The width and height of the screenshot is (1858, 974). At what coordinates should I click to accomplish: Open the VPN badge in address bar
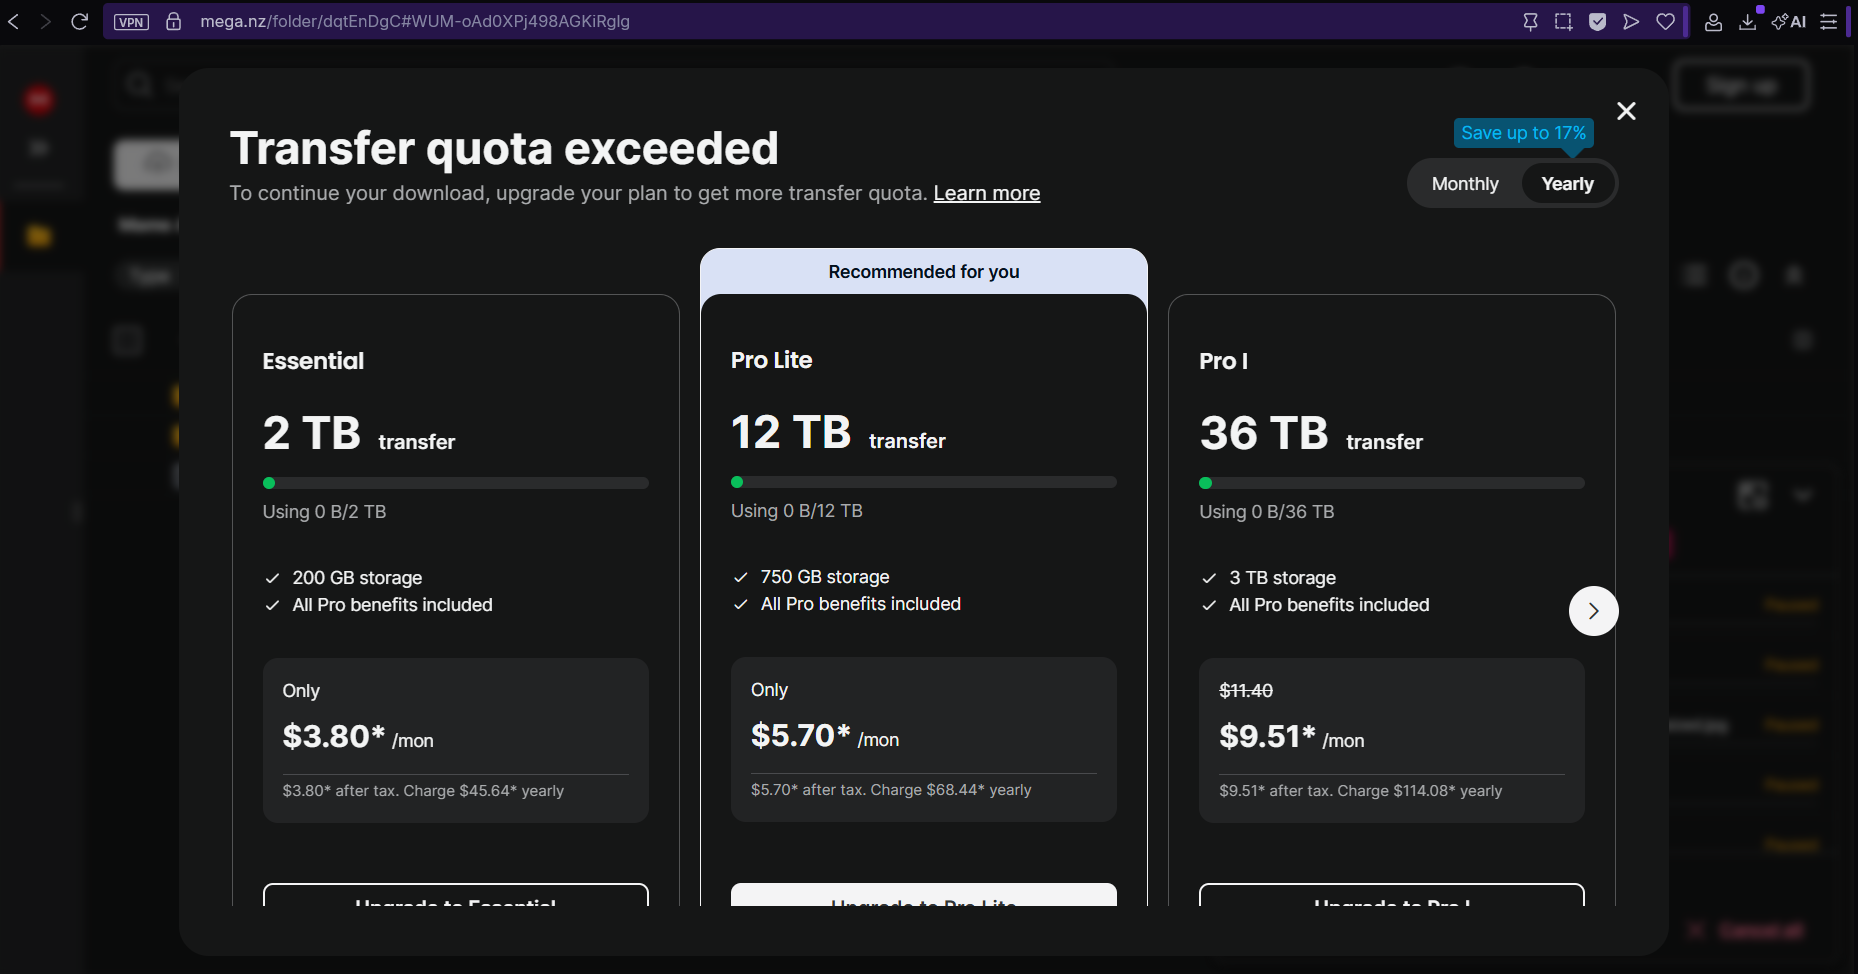(x=131, y=22)
